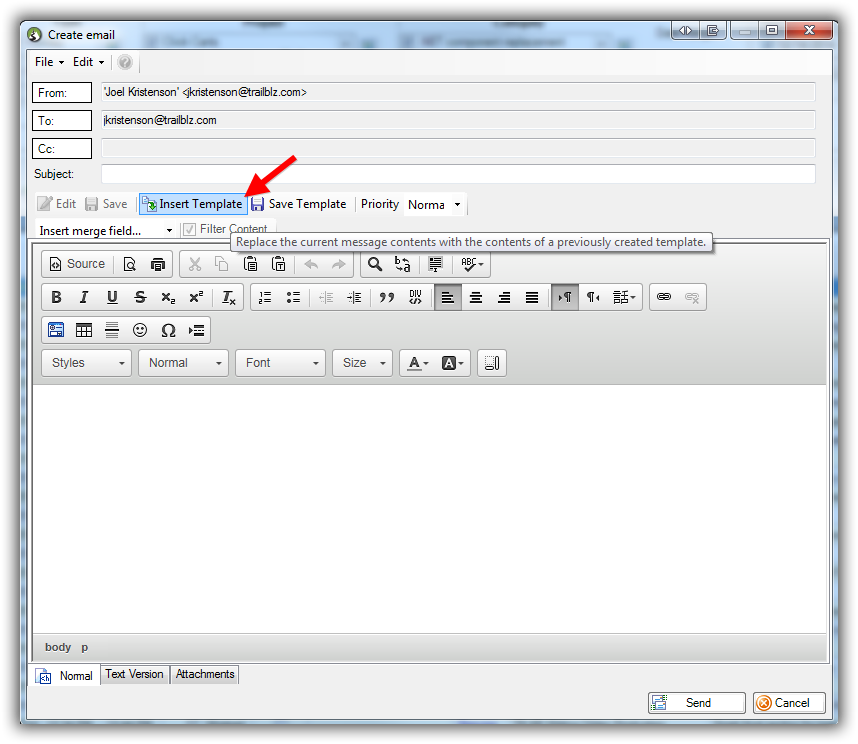Open the find (magnifier) tool
Image resolution: width=858 pixels, height=744 pixels.
coord(374,264)
